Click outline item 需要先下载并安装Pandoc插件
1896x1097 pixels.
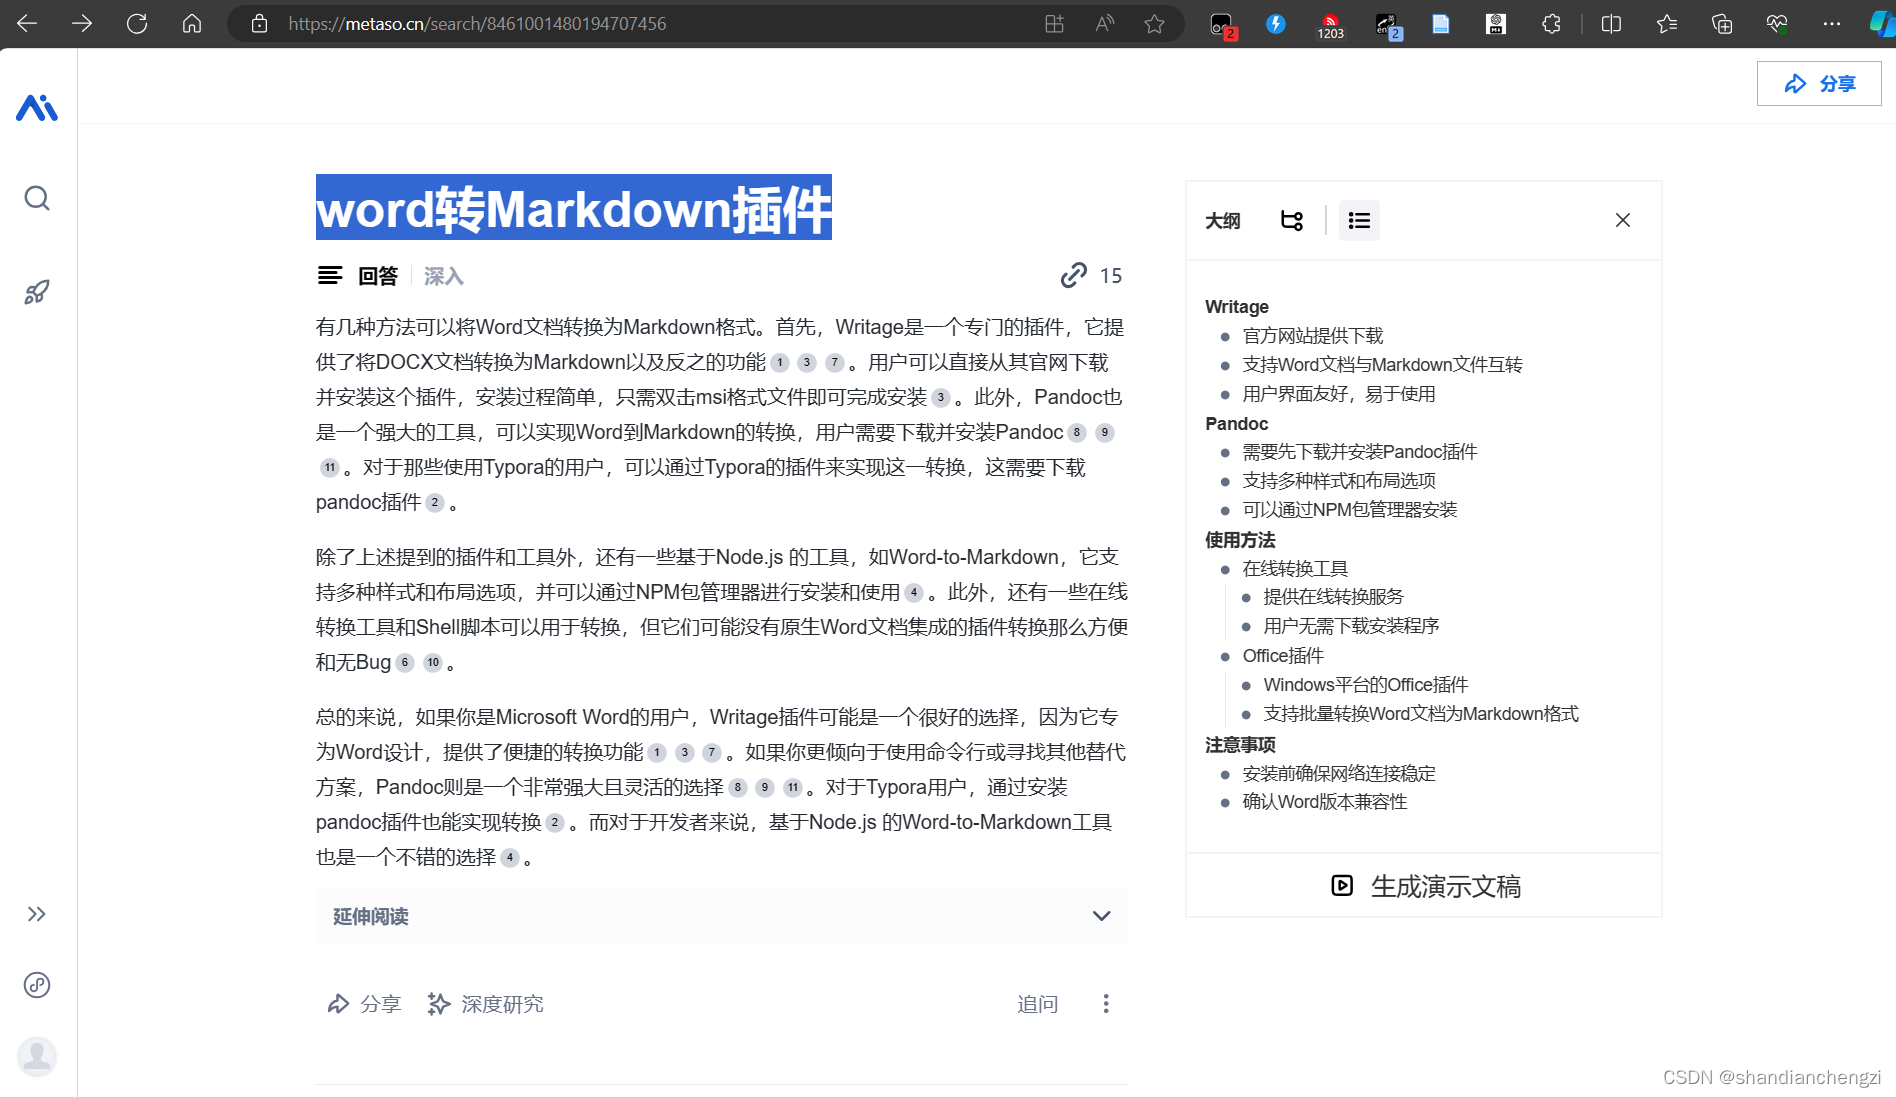[1360, 452]
